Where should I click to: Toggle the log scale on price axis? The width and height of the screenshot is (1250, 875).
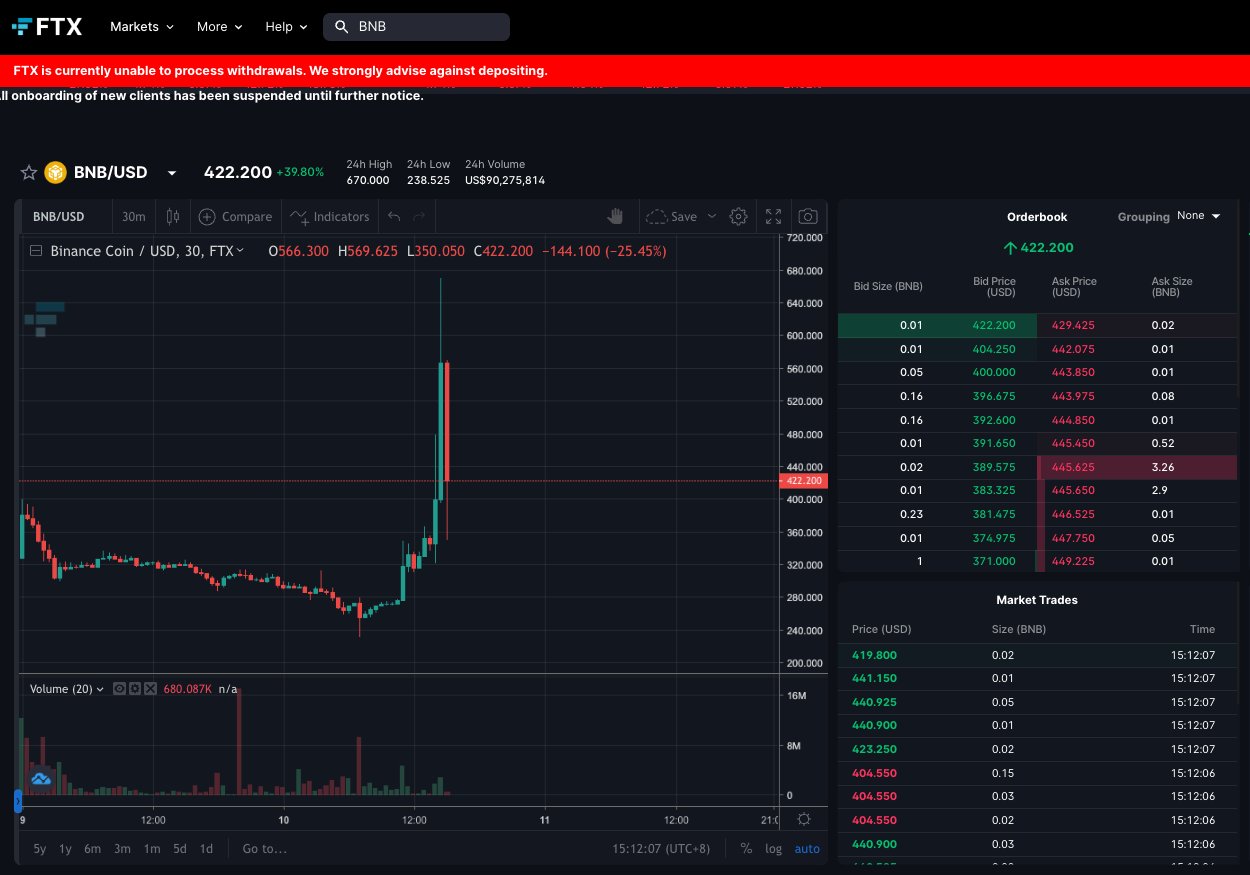773,848
